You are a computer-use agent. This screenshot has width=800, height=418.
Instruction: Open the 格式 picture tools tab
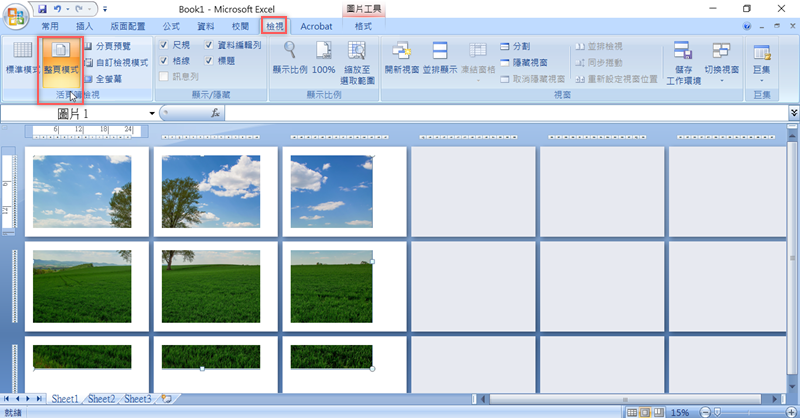tap(363, 27)
